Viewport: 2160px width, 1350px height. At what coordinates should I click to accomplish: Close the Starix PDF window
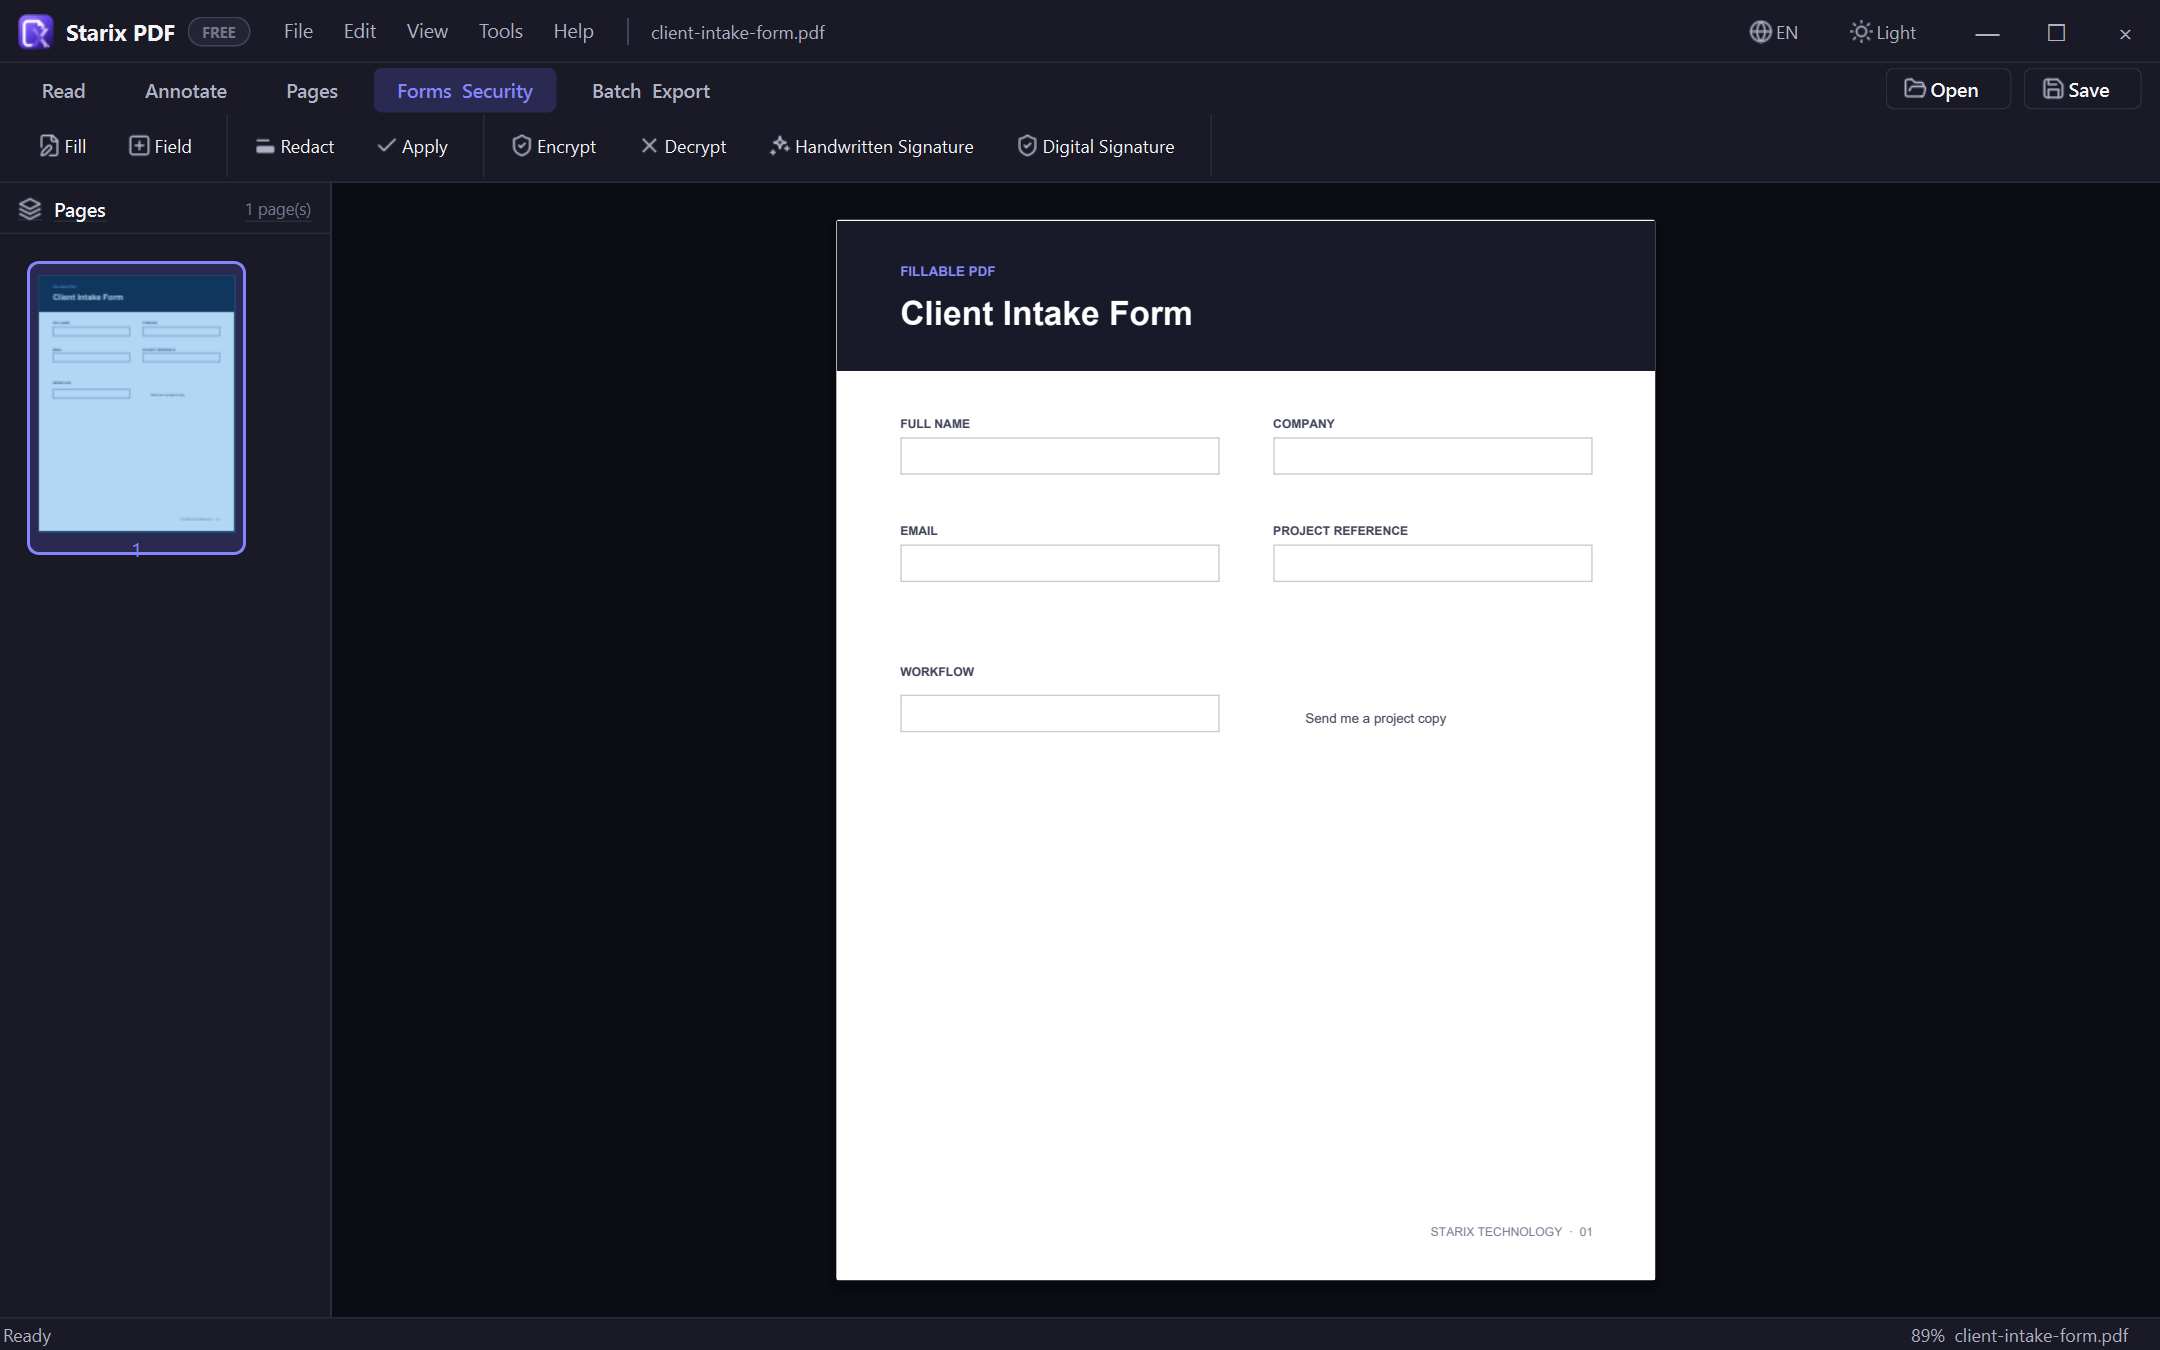[2125, 33]
